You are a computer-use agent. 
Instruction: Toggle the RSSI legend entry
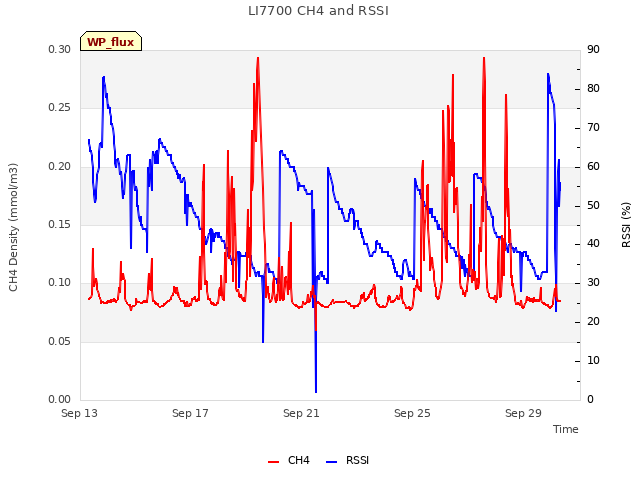pyautogui.click(x=347, y=460)
